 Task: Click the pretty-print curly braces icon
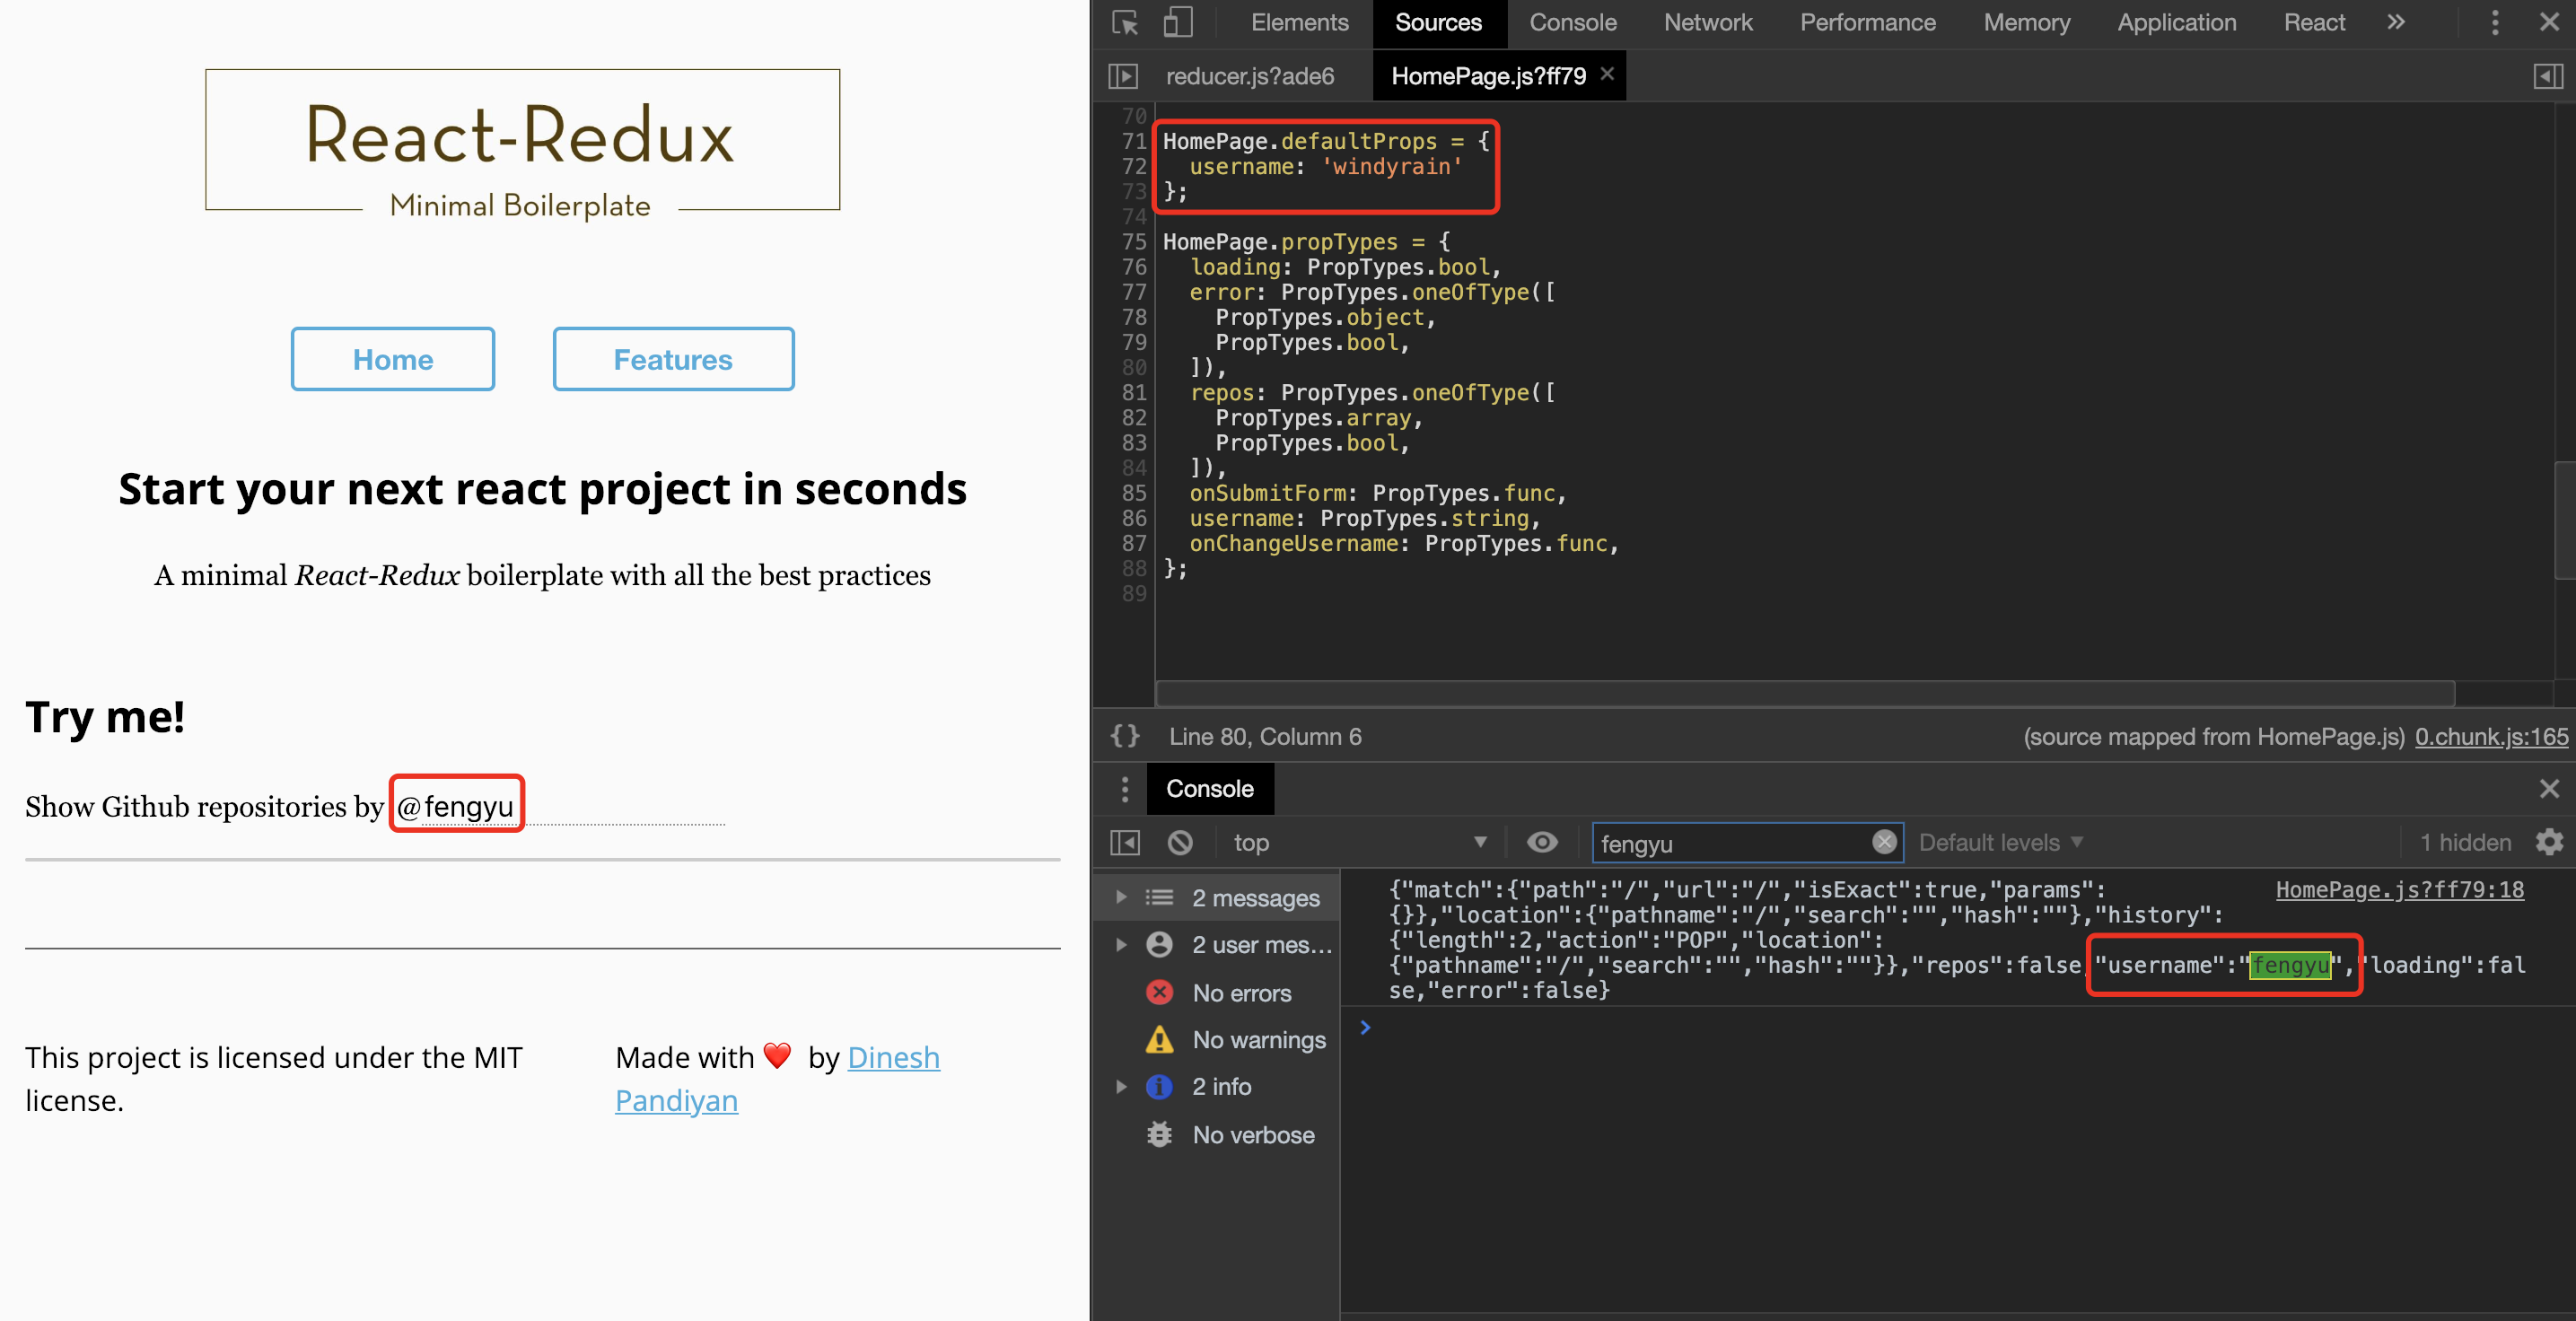pyautogui.click(x=1125, y=737)
